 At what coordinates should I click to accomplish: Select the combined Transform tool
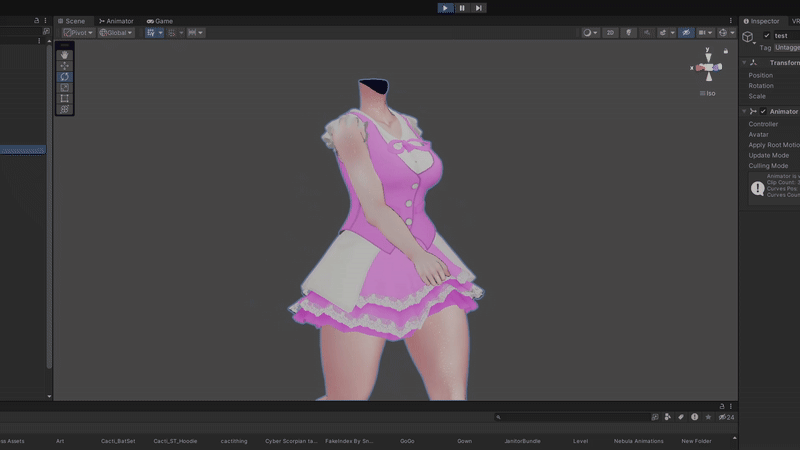pyautogui.click(x=65, y=109)
